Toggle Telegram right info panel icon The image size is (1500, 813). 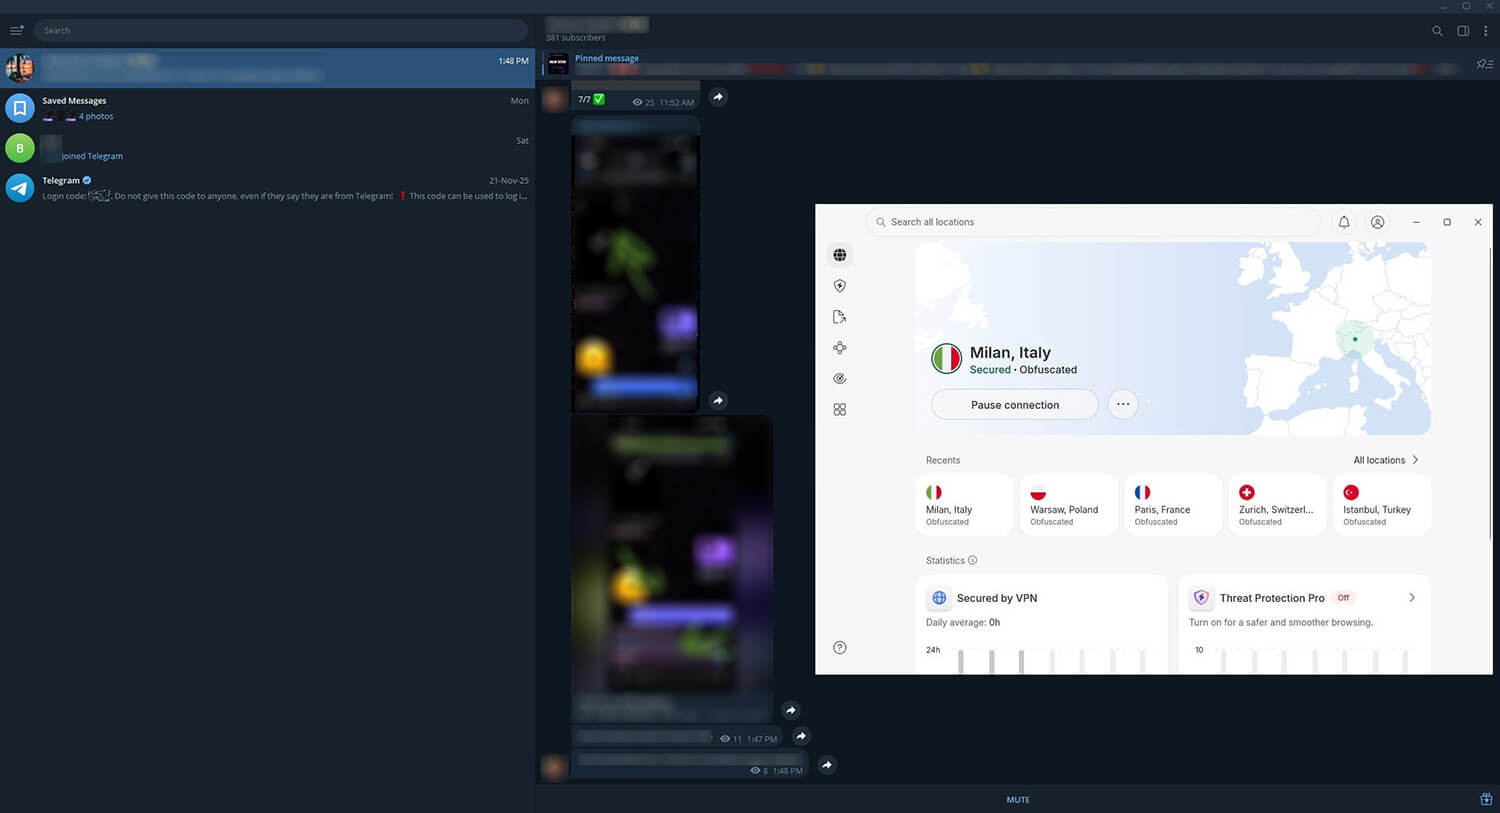1463,31
